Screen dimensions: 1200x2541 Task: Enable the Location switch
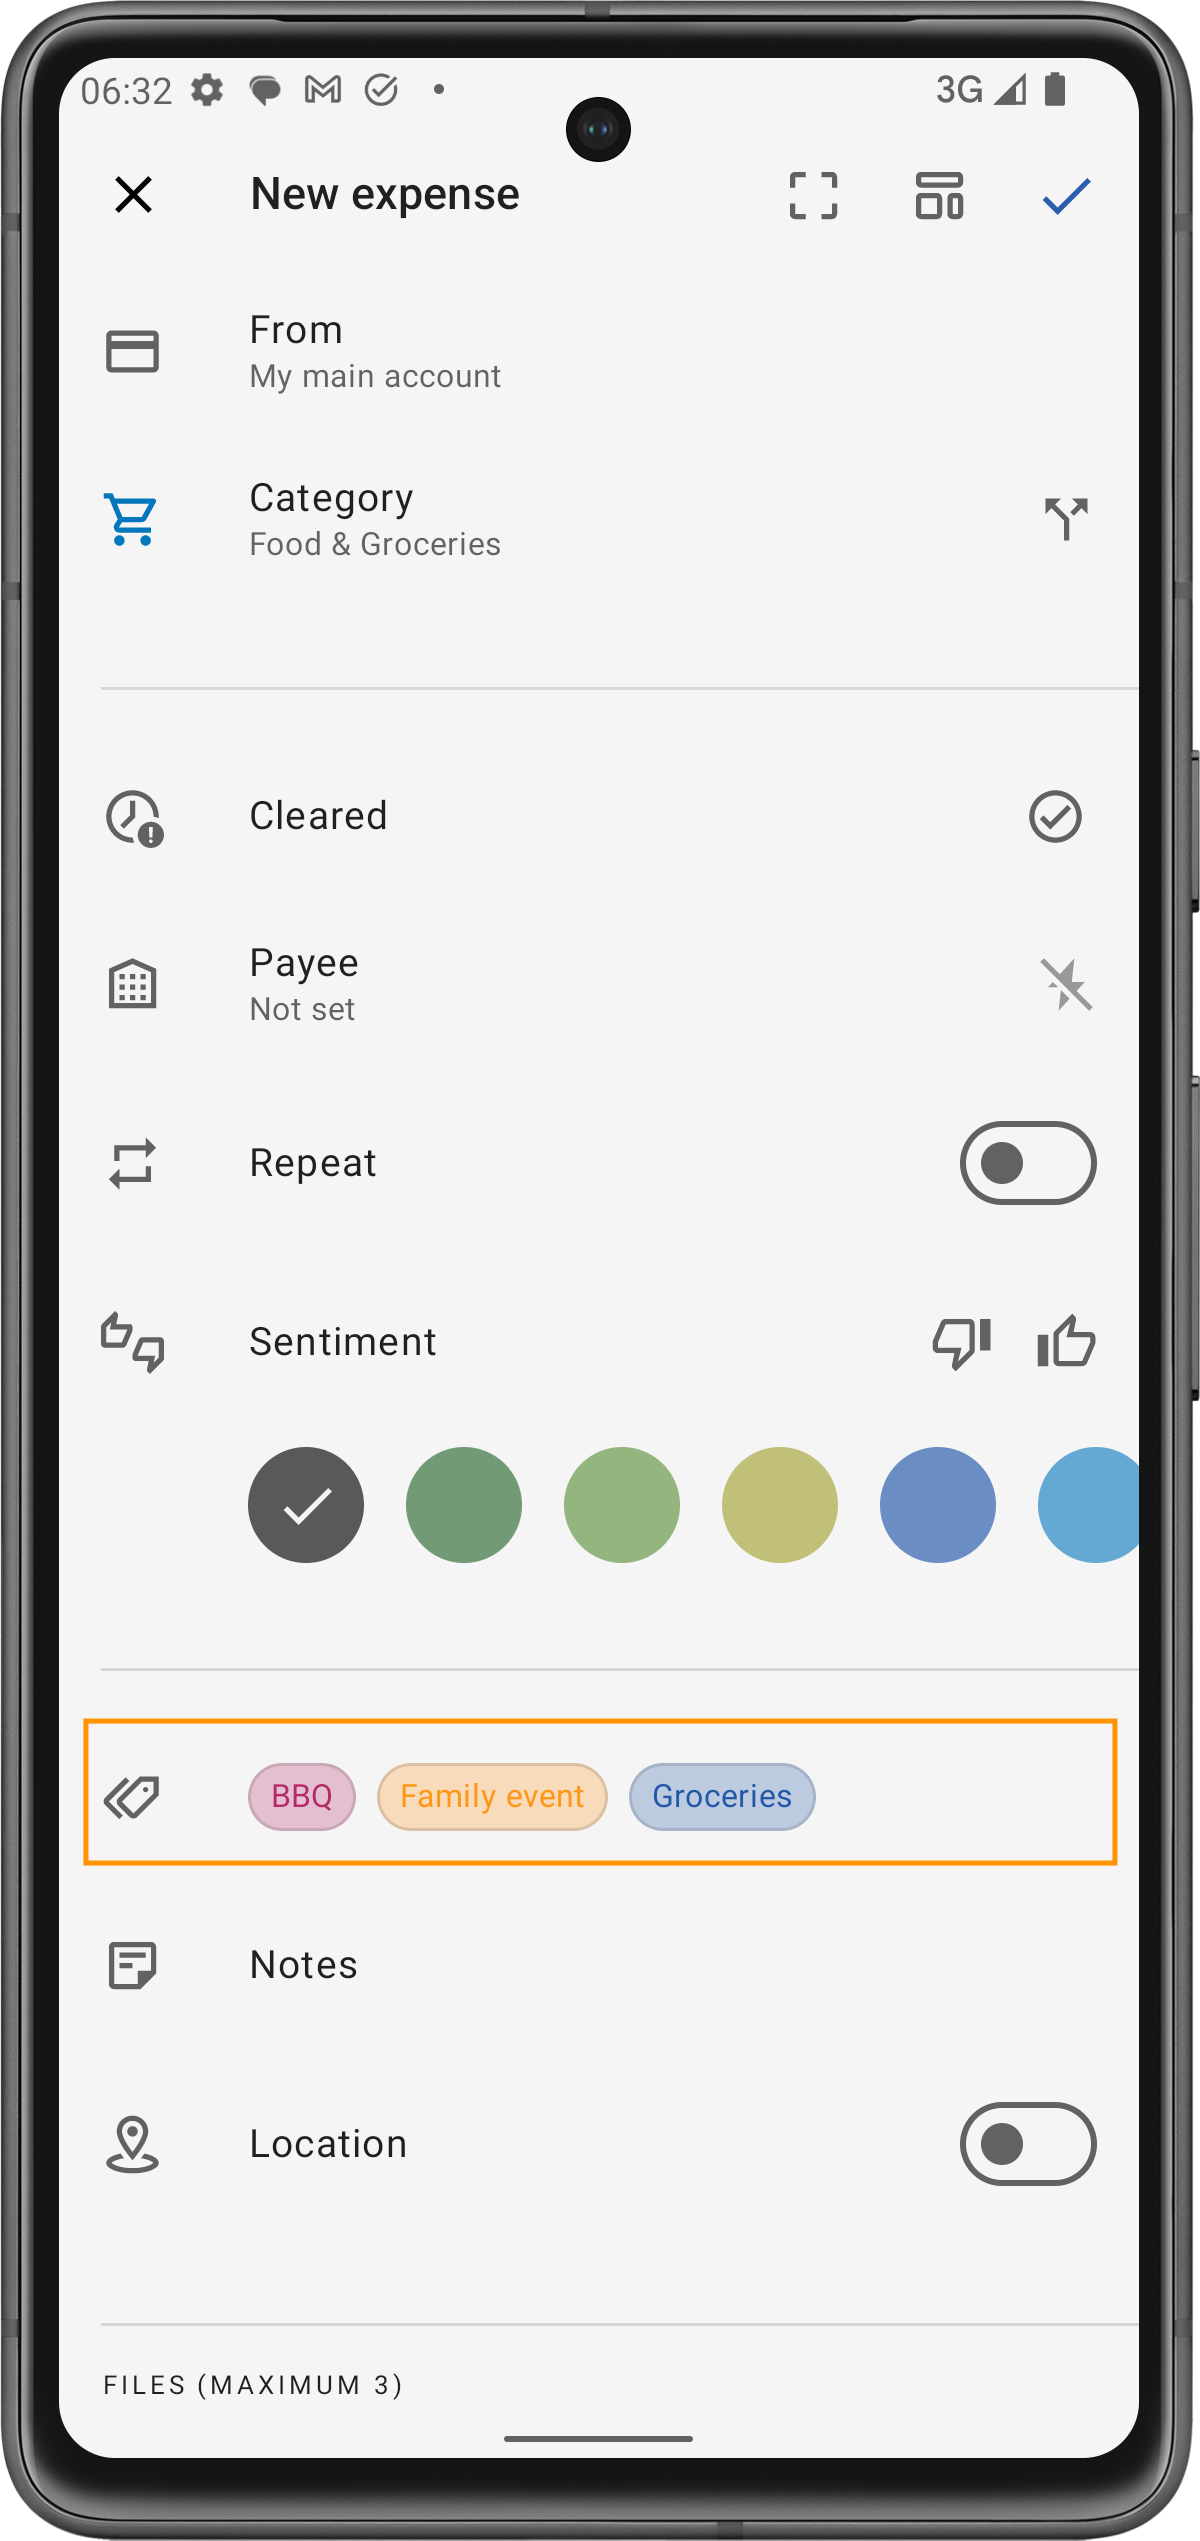coord(1028,2144)
